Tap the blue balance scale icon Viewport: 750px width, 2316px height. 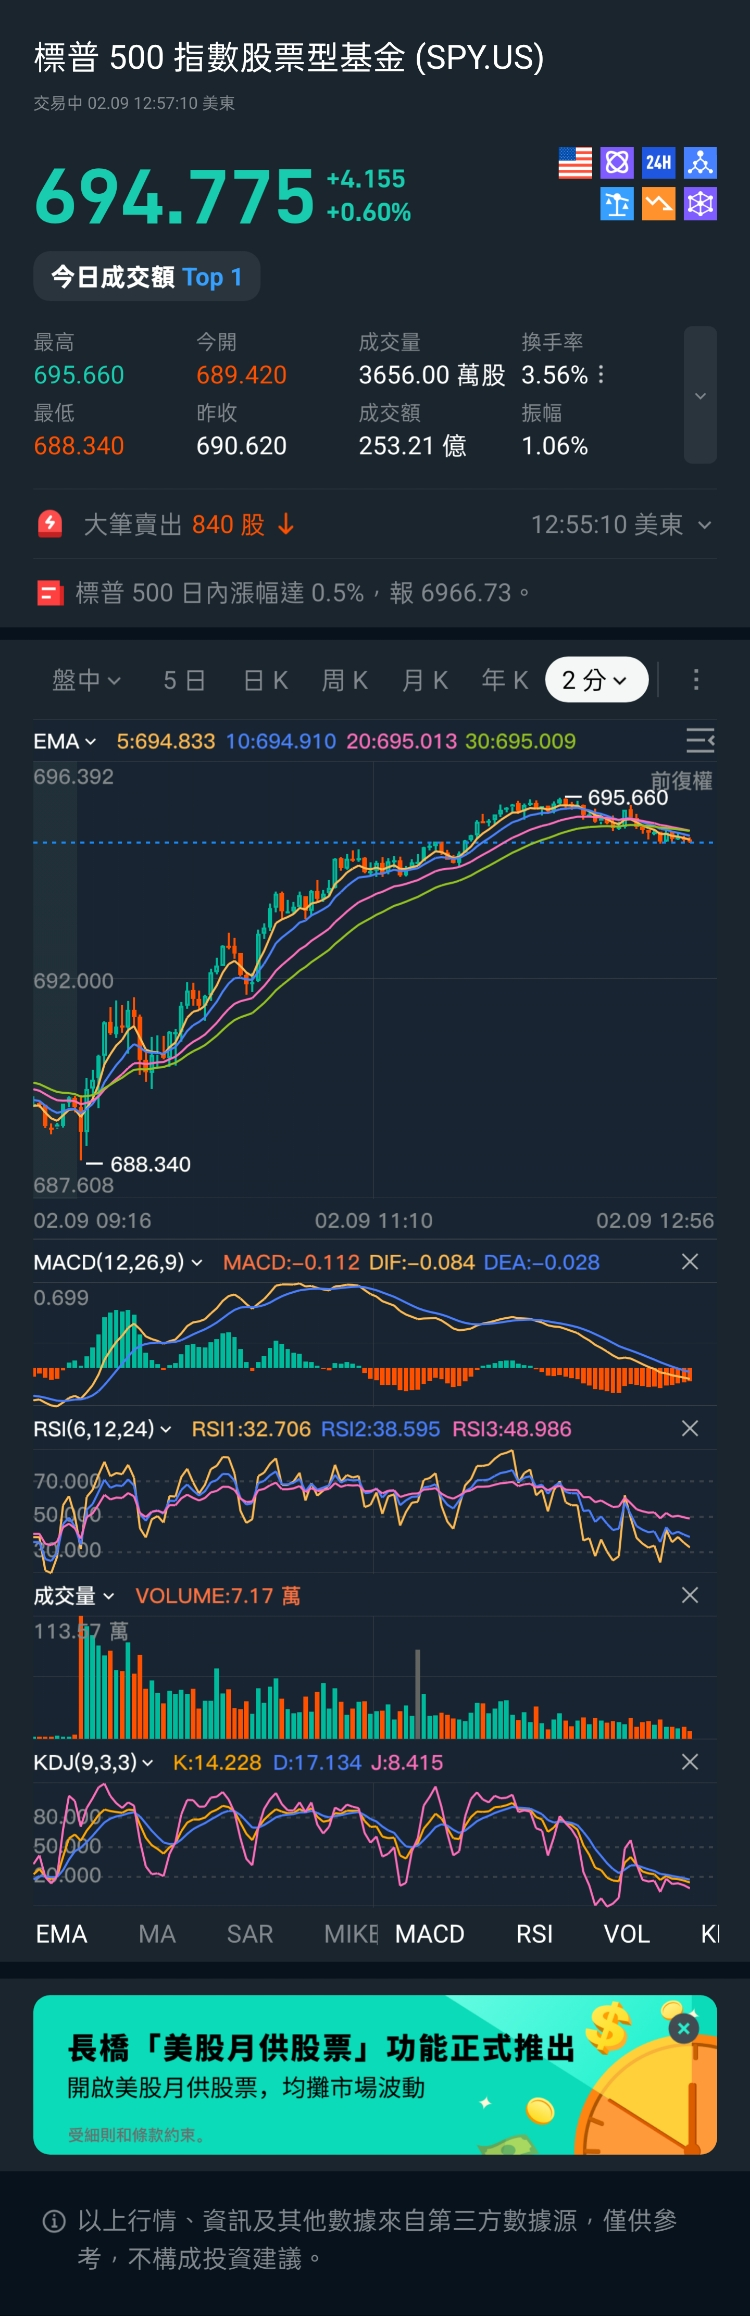[x=616, y=204]
